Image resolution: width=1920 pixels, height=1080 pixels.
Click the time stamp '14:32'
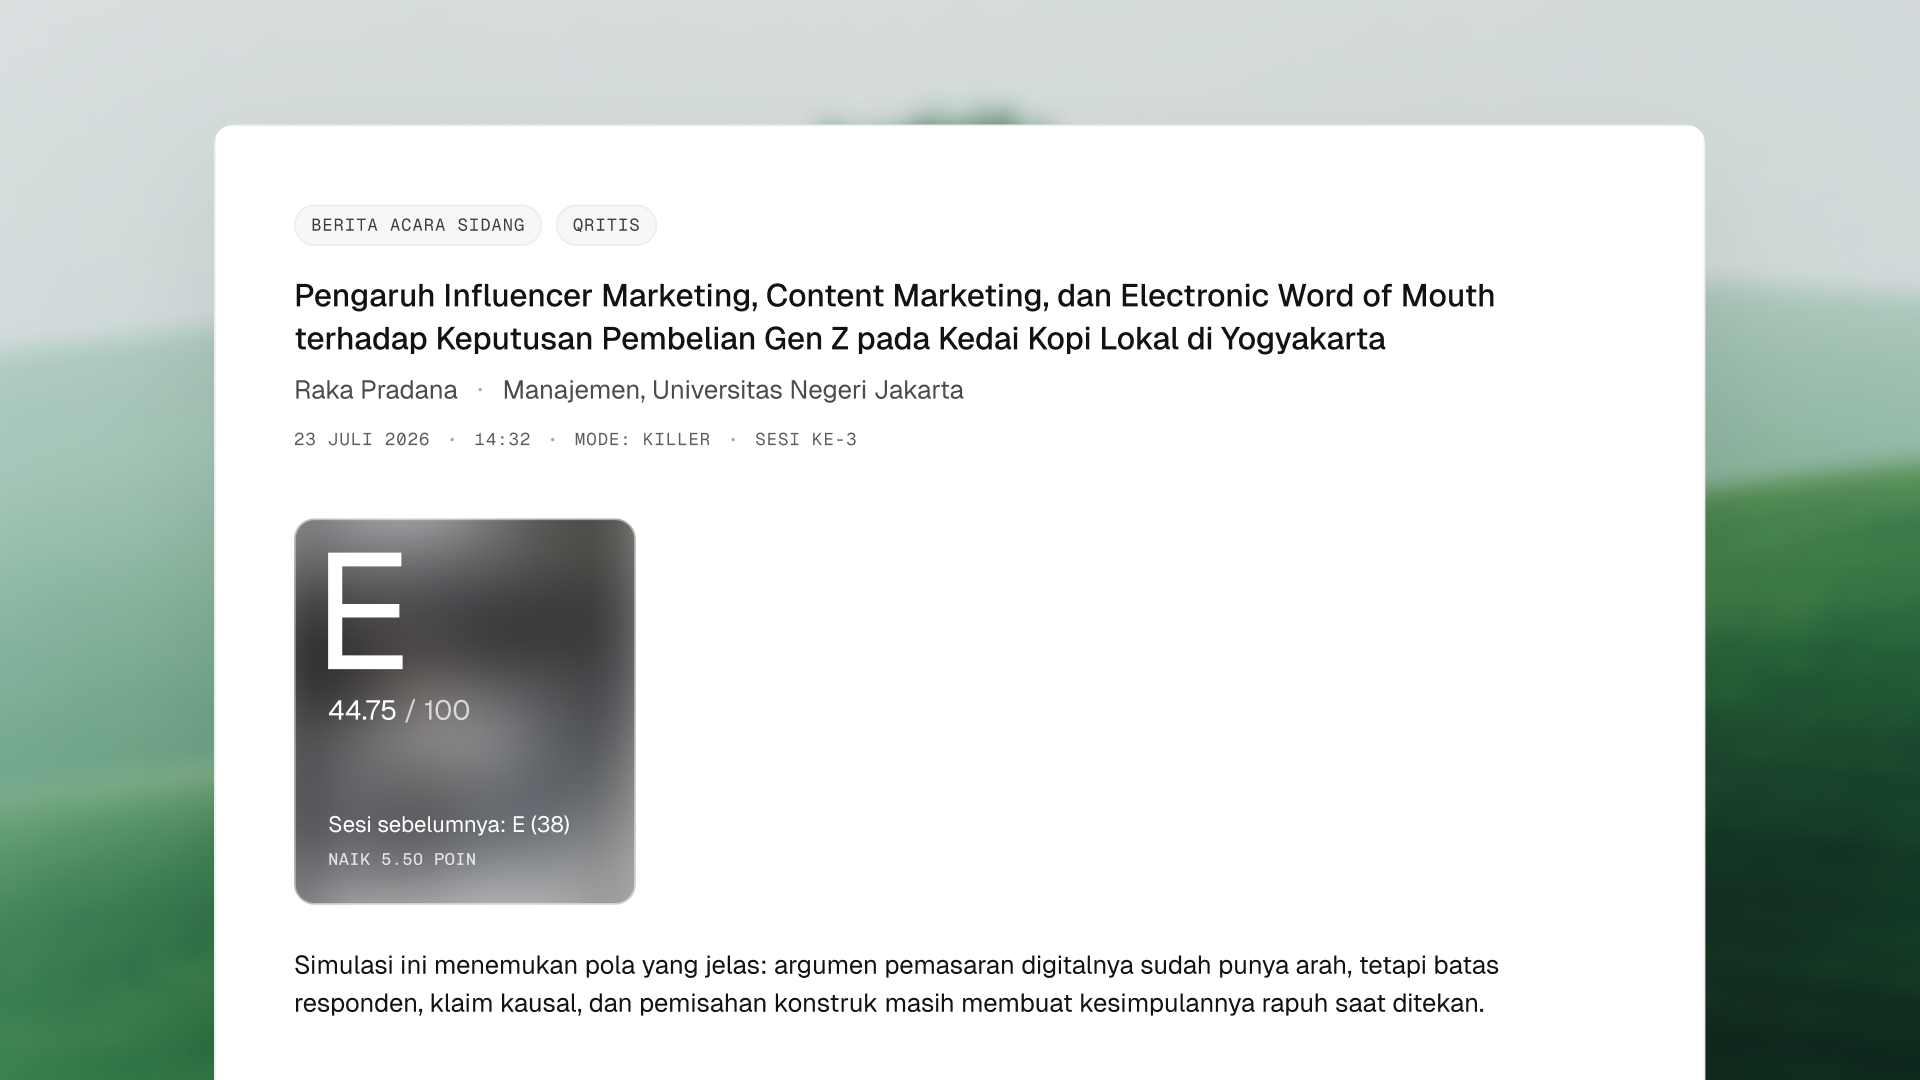pos(502,440)
